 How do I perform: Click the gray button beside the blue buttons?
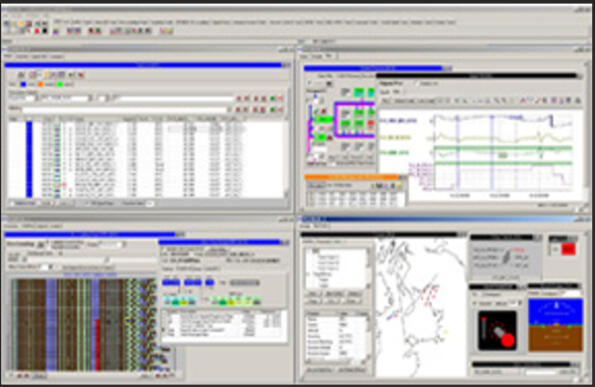(245, 283)
